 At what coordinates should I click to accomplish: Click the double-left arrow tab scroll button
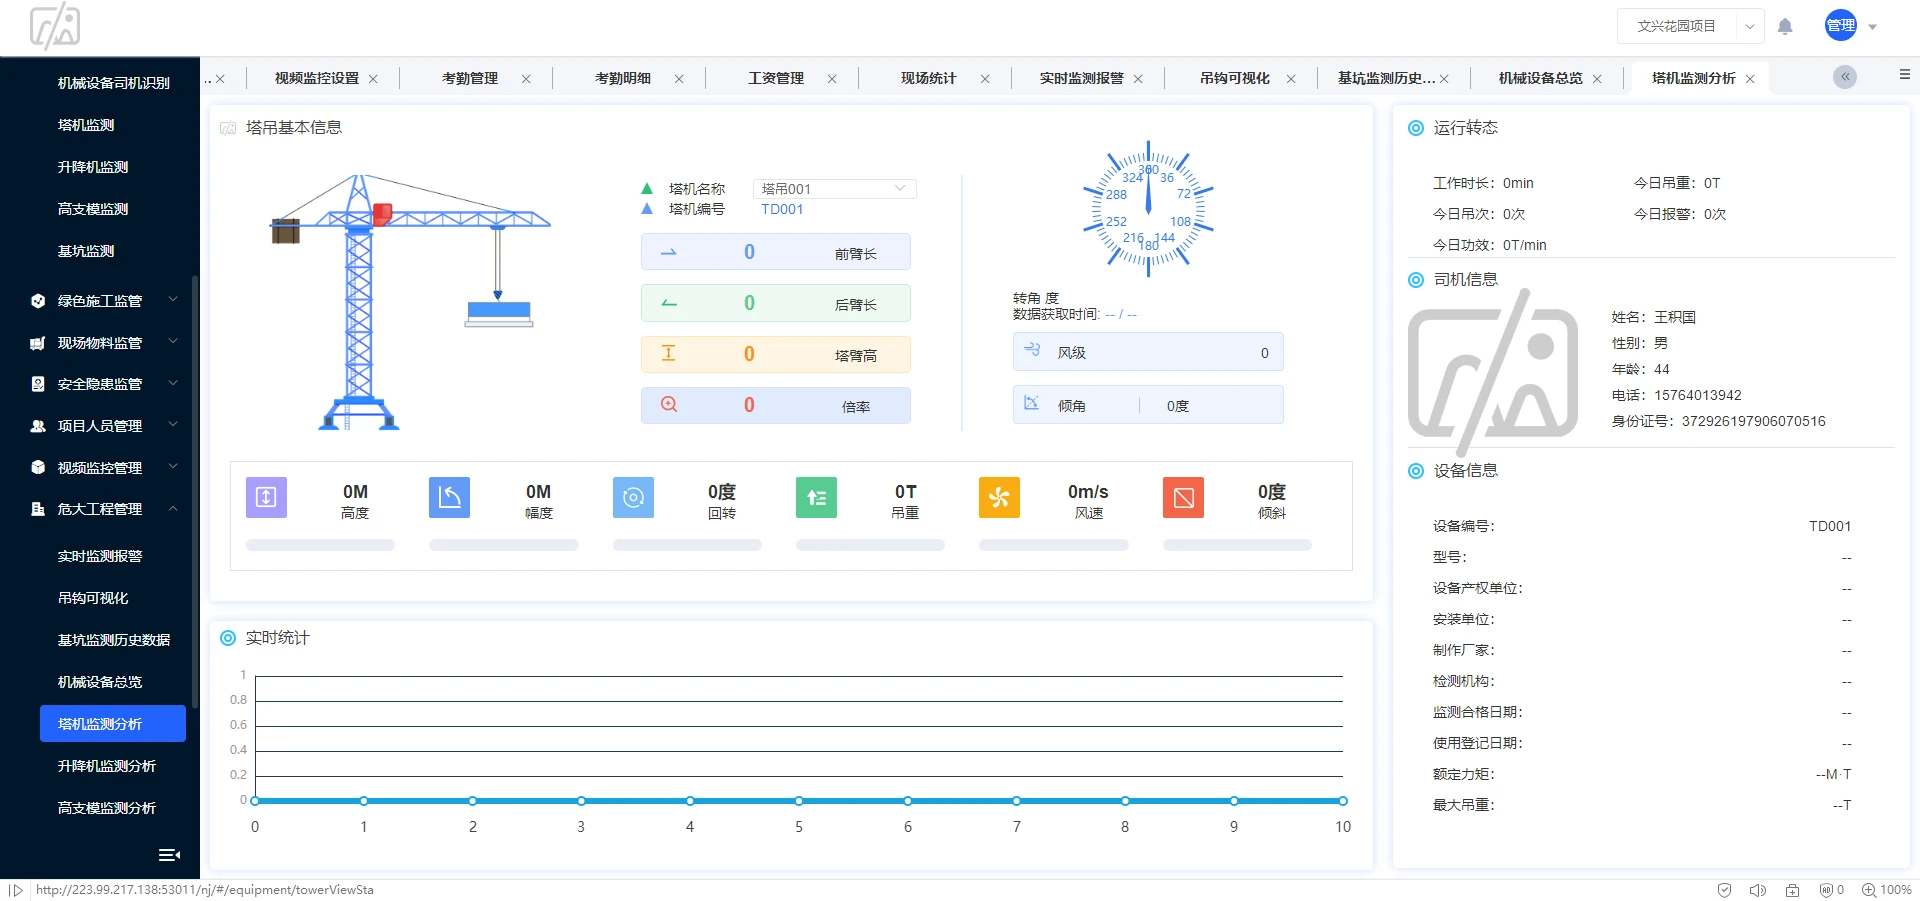tap(1844, 77)
